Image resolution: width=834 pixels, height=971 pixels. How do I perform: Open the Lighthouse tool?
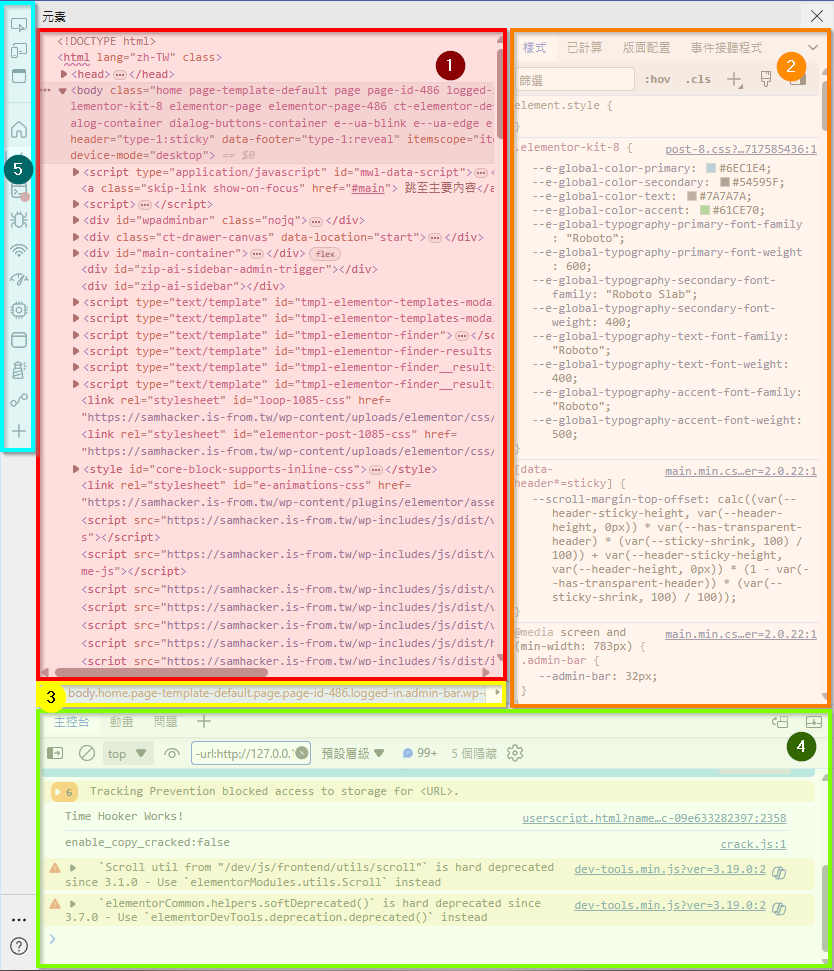[x=19, y=370]
